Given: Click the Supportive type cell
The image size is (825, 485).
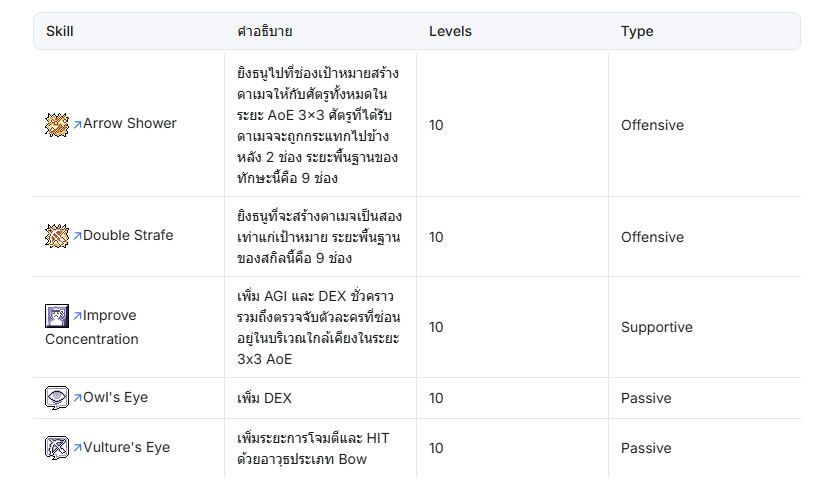Looking at the screenshot, I should 657,327.
